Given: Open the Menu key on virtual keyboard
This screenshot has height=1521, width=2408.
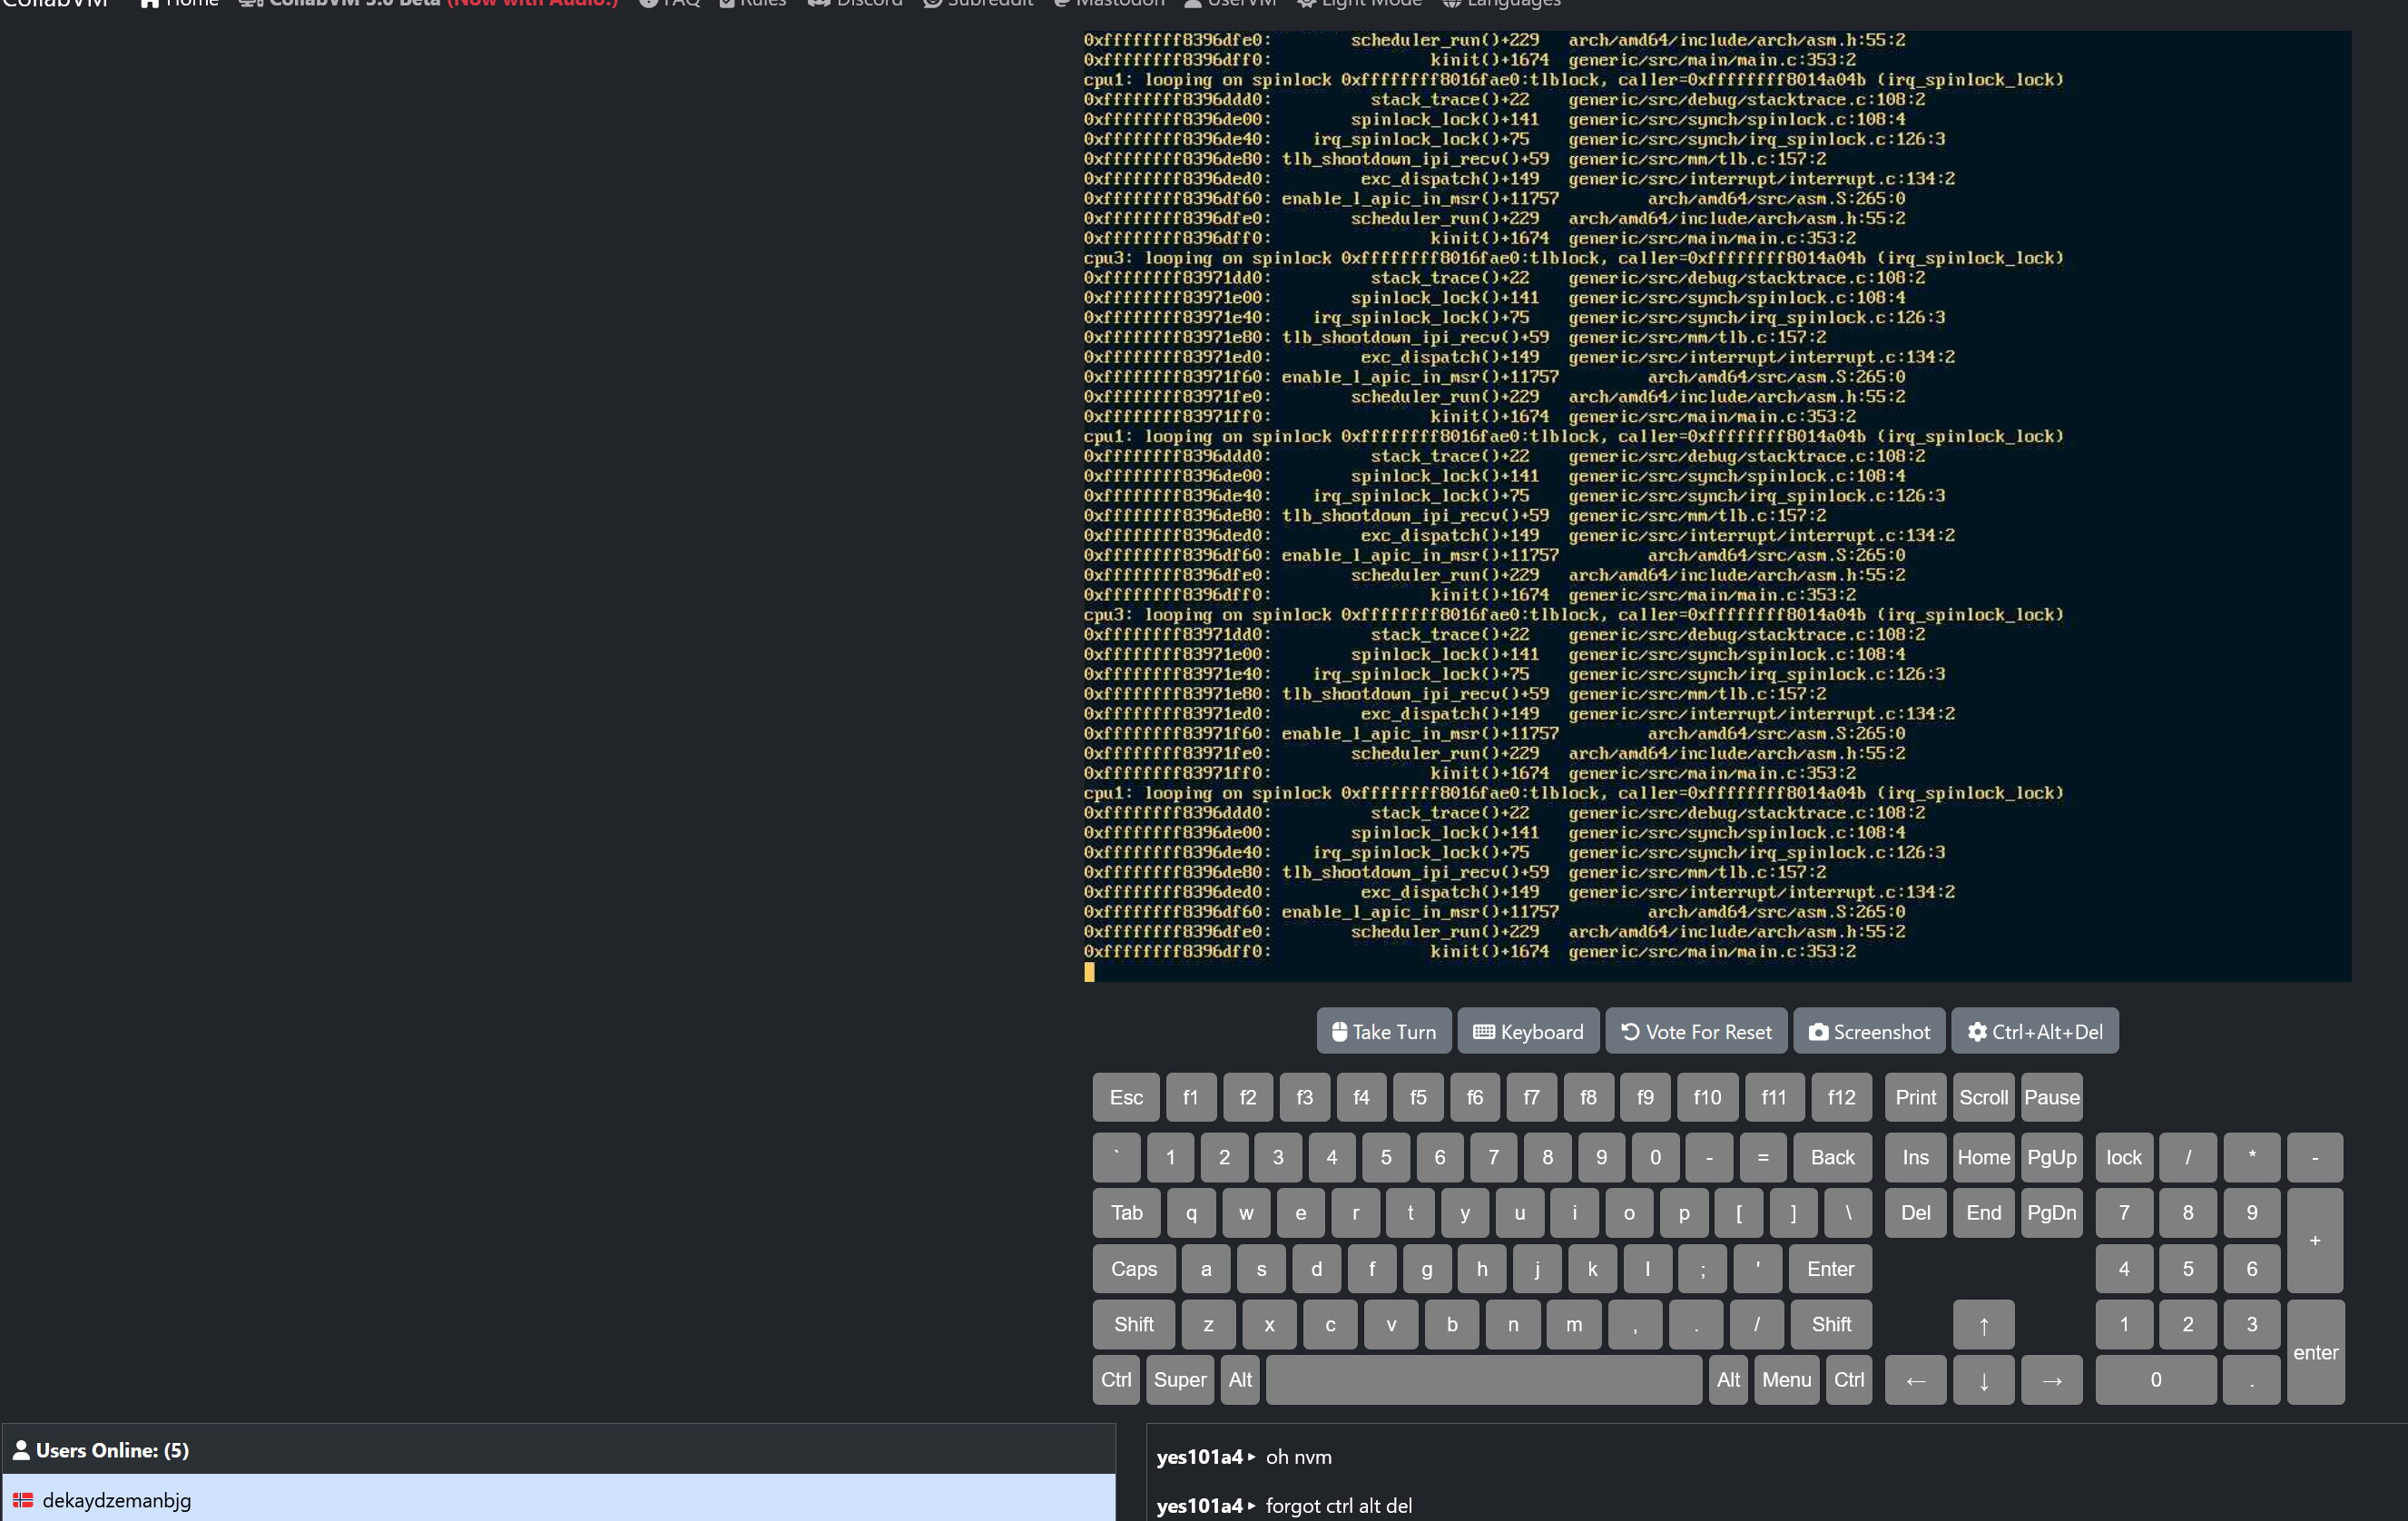Looking at the screenshot, I should tap(1785, 1379).
